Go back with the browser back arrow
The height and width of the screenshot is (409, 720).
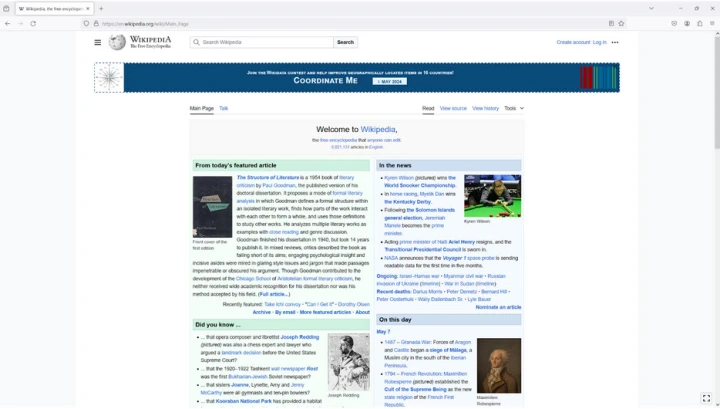coord(7,23)
